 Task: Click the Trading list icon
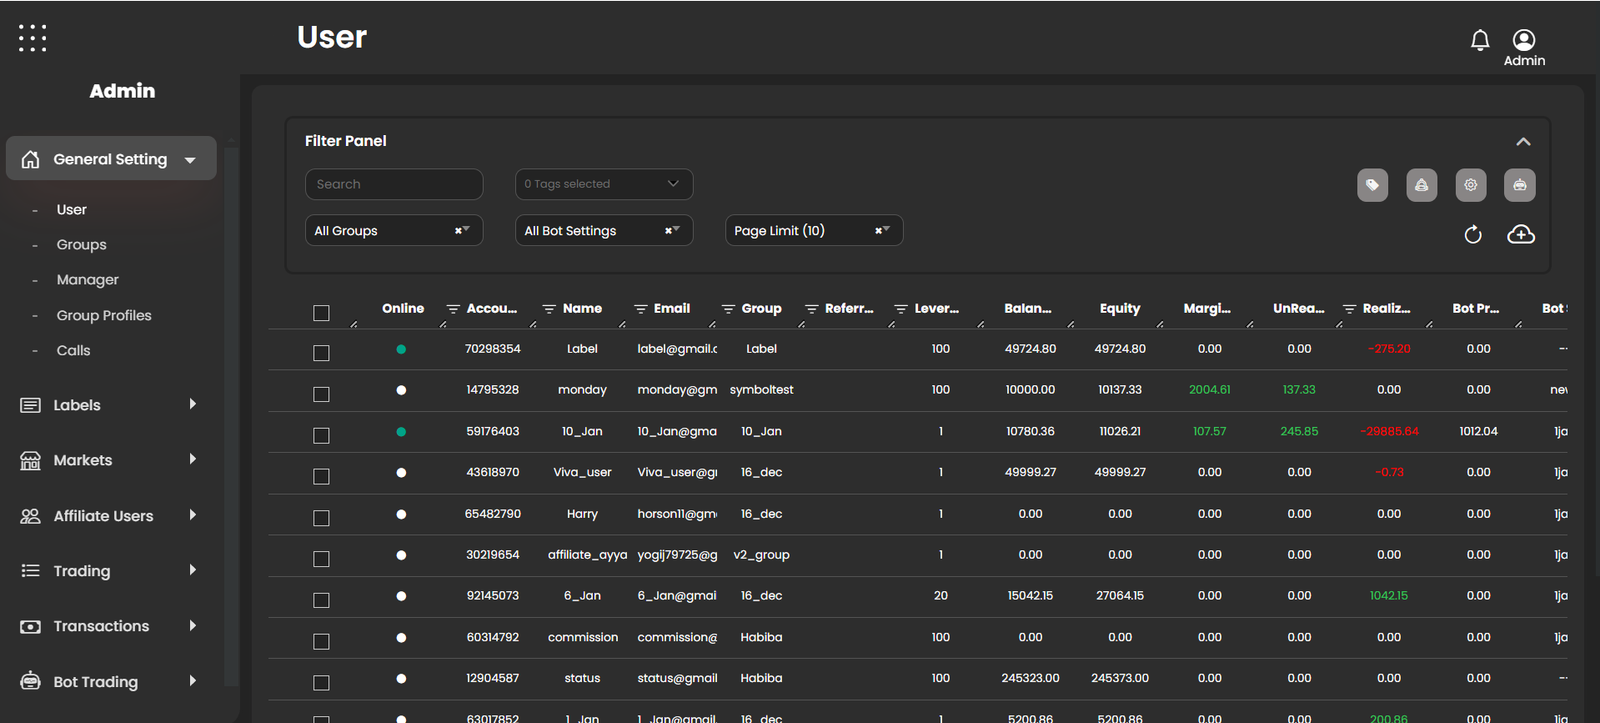tap(31, 571)
